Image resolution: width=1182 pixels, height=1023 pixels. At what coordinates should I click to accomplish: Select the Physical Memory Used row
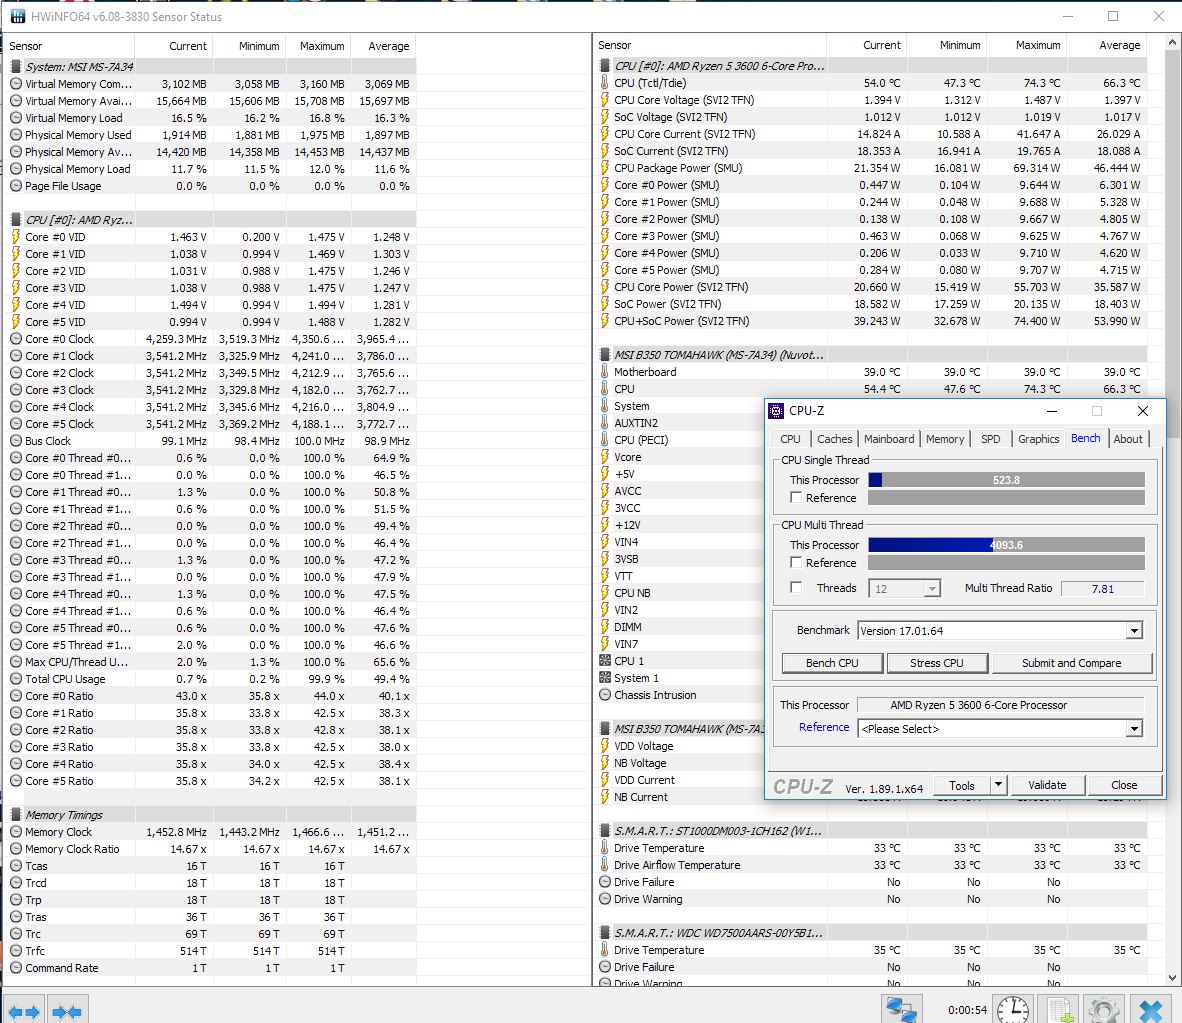click(210, 135)
